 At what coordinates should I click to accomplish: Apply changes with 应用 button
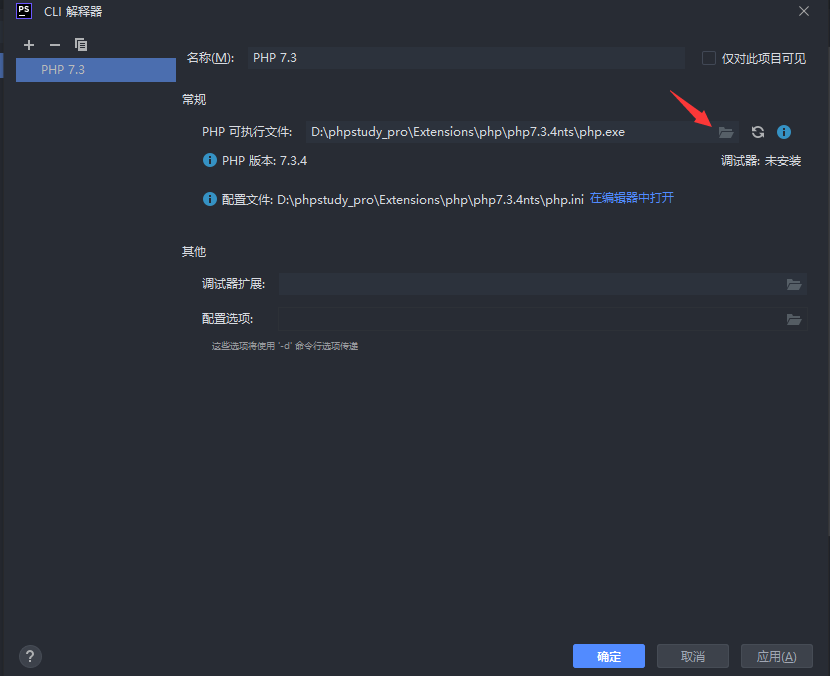[x=776, y=655]
